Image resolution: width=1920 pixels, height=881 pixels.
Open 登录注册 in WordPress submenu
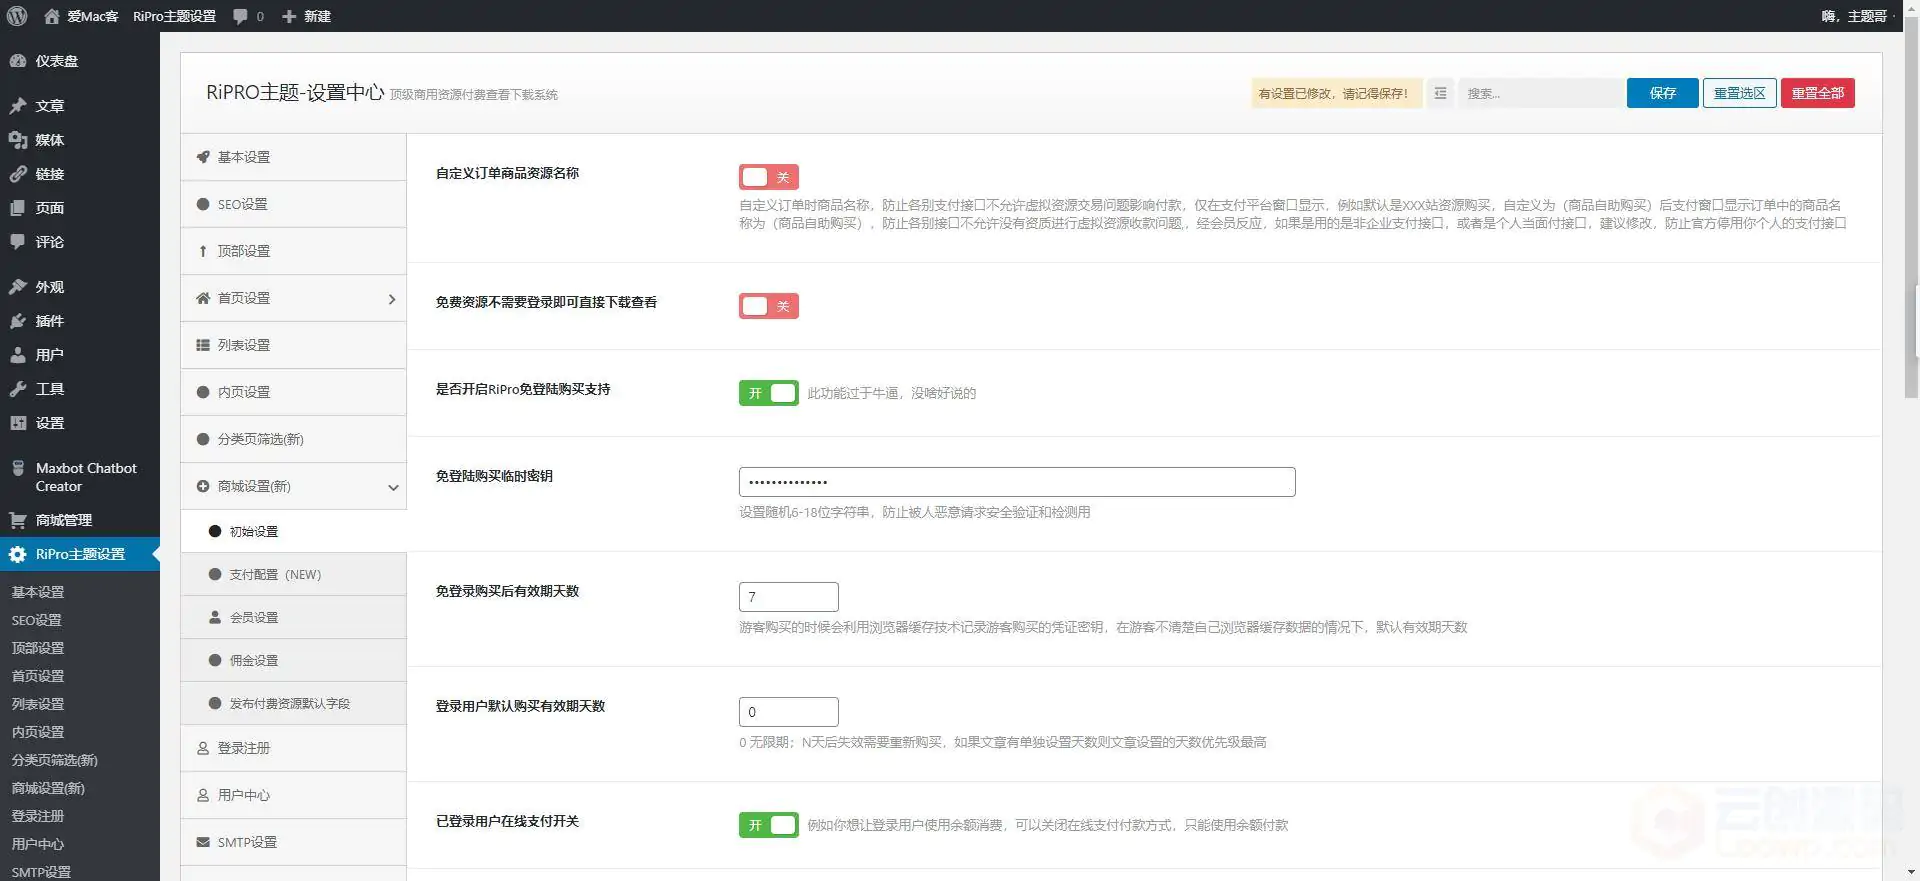pos(38,816)
